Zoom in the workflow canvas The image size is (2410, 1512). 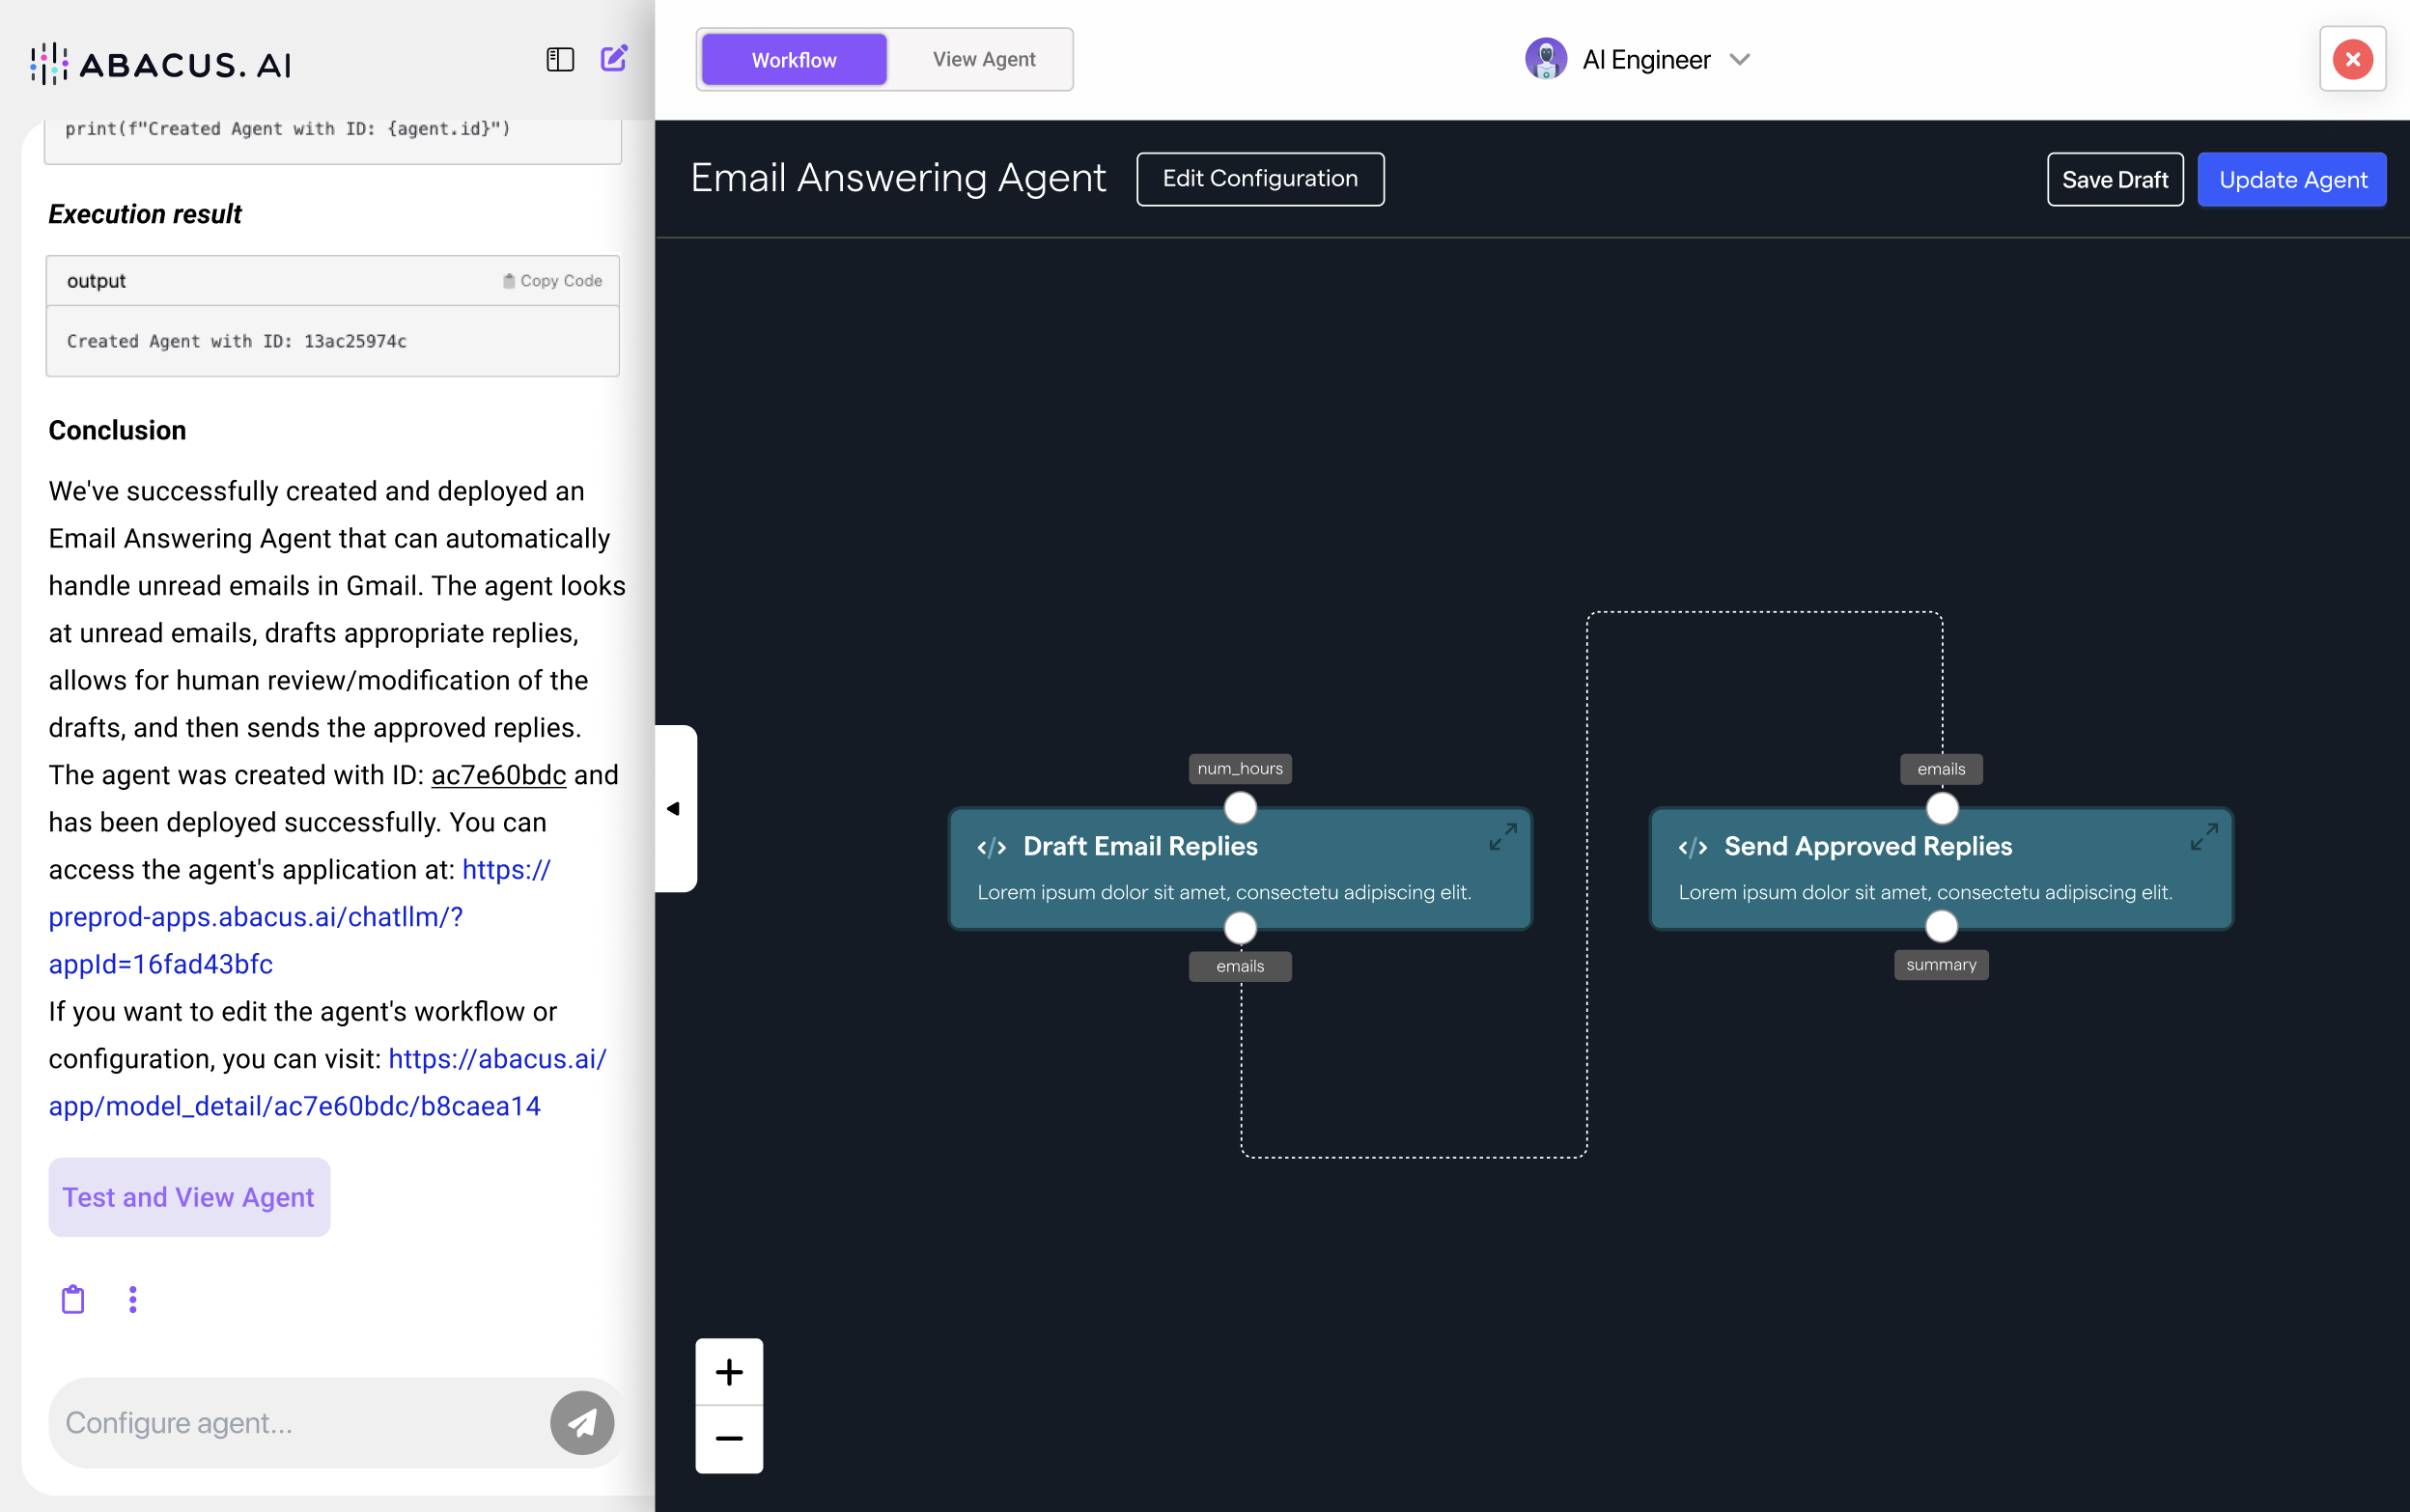(729, 1372)
